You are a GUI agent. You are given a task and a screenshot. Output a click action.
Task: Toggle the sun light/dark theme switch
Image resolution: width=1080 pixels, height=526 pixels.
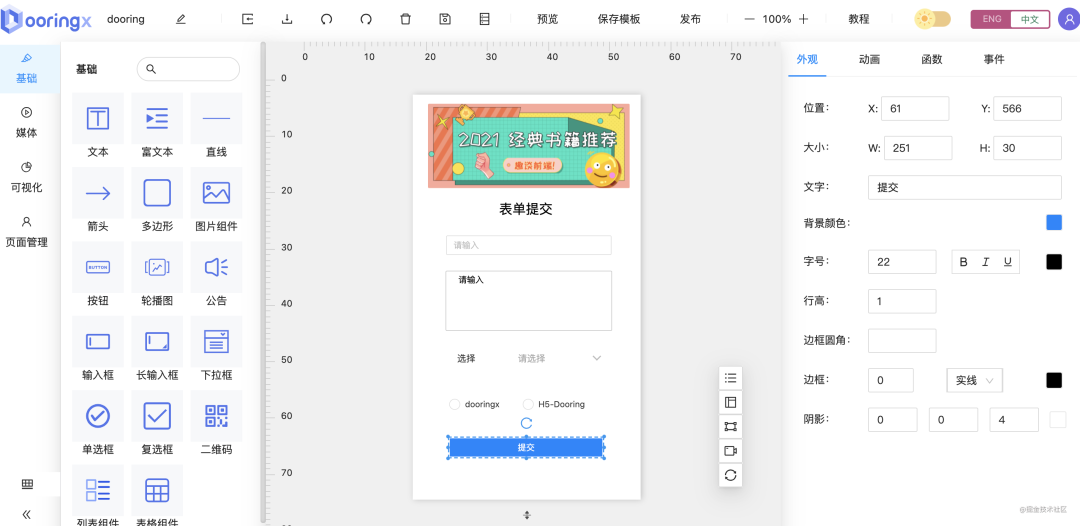point(933,19)
